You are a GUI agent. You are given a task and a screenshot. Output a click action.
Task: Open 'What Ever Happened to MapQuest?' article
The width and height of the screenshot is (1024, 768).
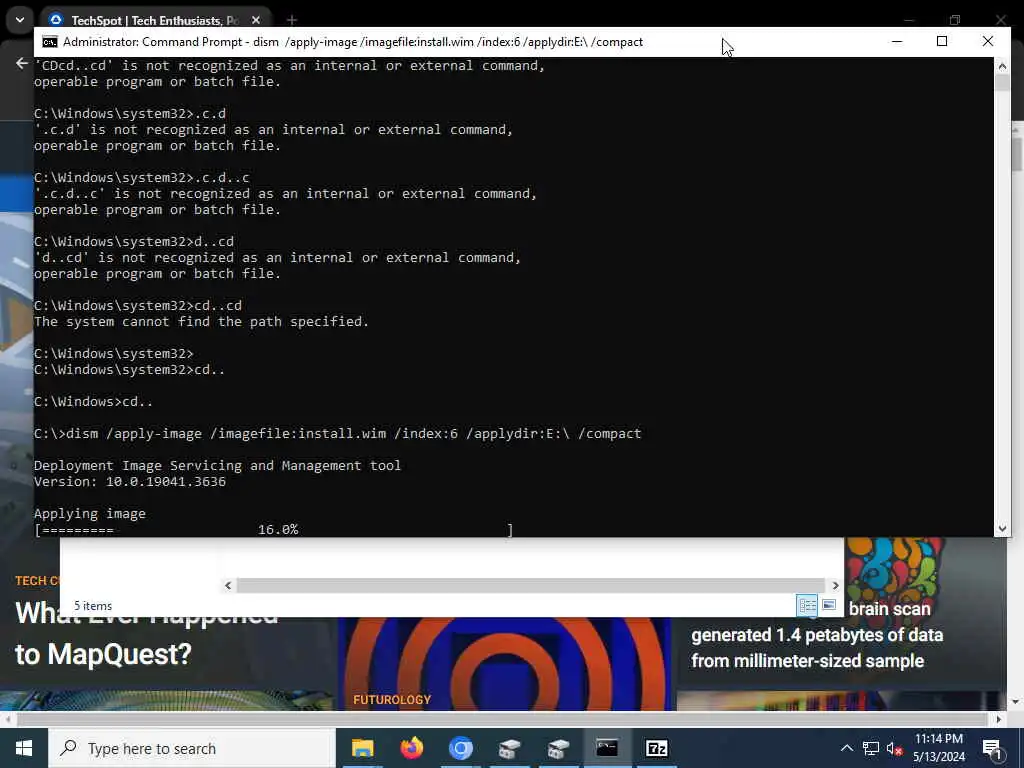click(103, 654)
